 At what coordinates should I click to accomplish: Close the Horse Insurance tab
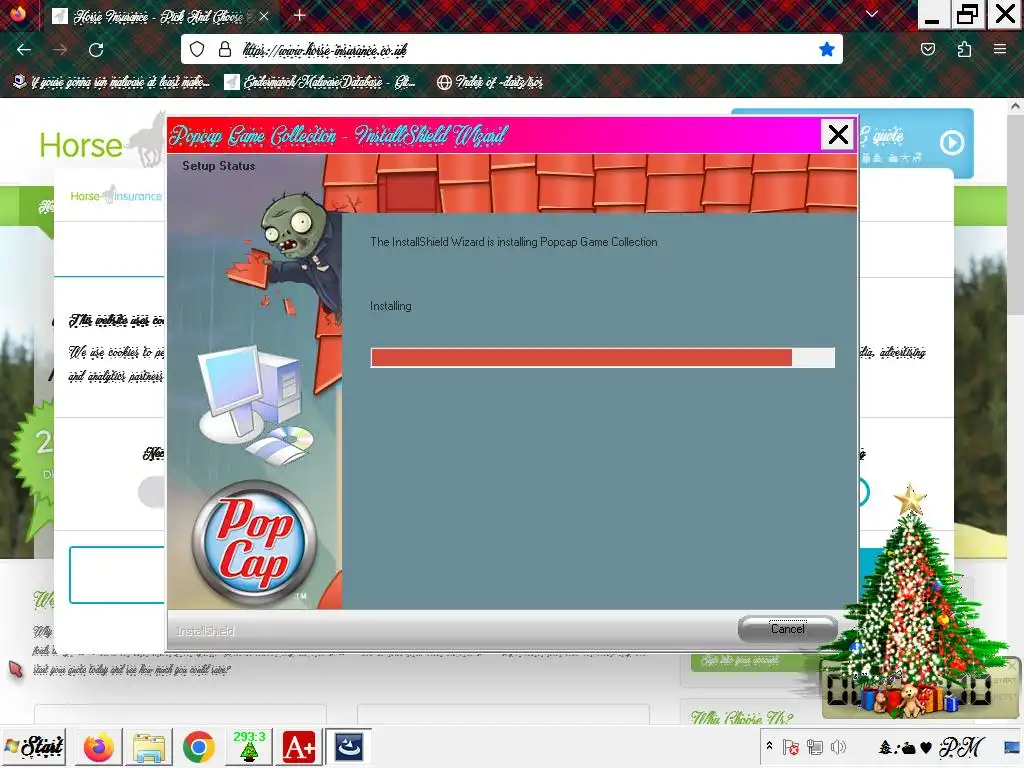click(x=263, y=16)
